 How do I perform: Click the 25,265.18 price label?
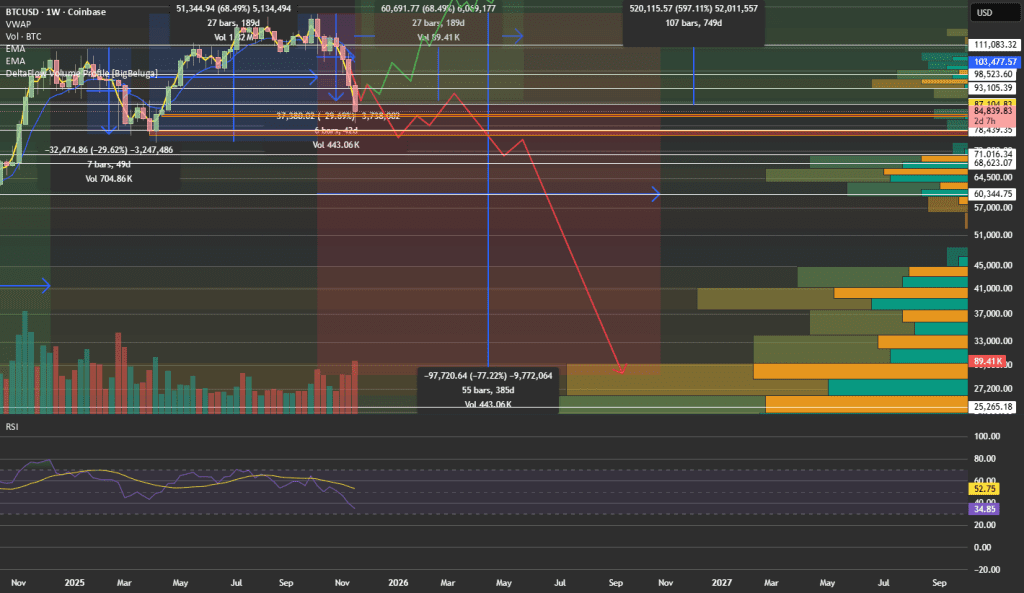click(994, 407)
